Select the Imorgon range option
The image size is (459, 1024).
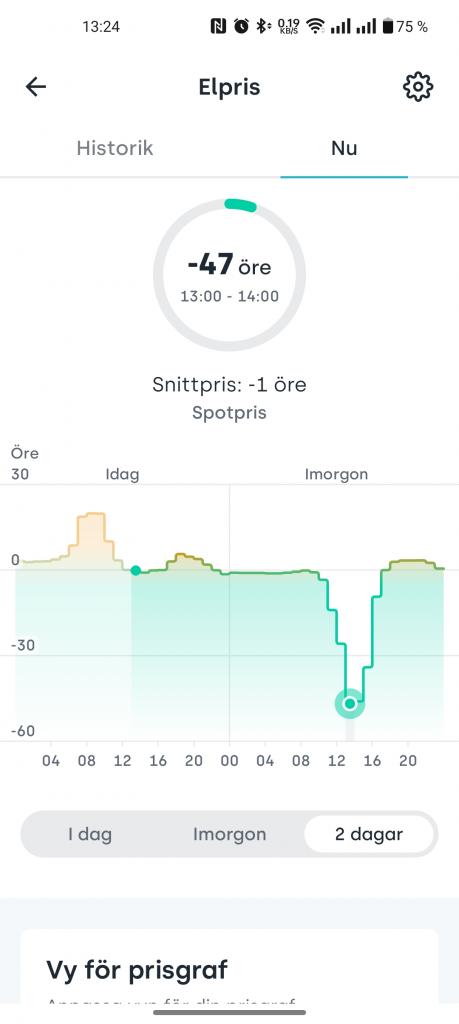click(x=229, y=834)
